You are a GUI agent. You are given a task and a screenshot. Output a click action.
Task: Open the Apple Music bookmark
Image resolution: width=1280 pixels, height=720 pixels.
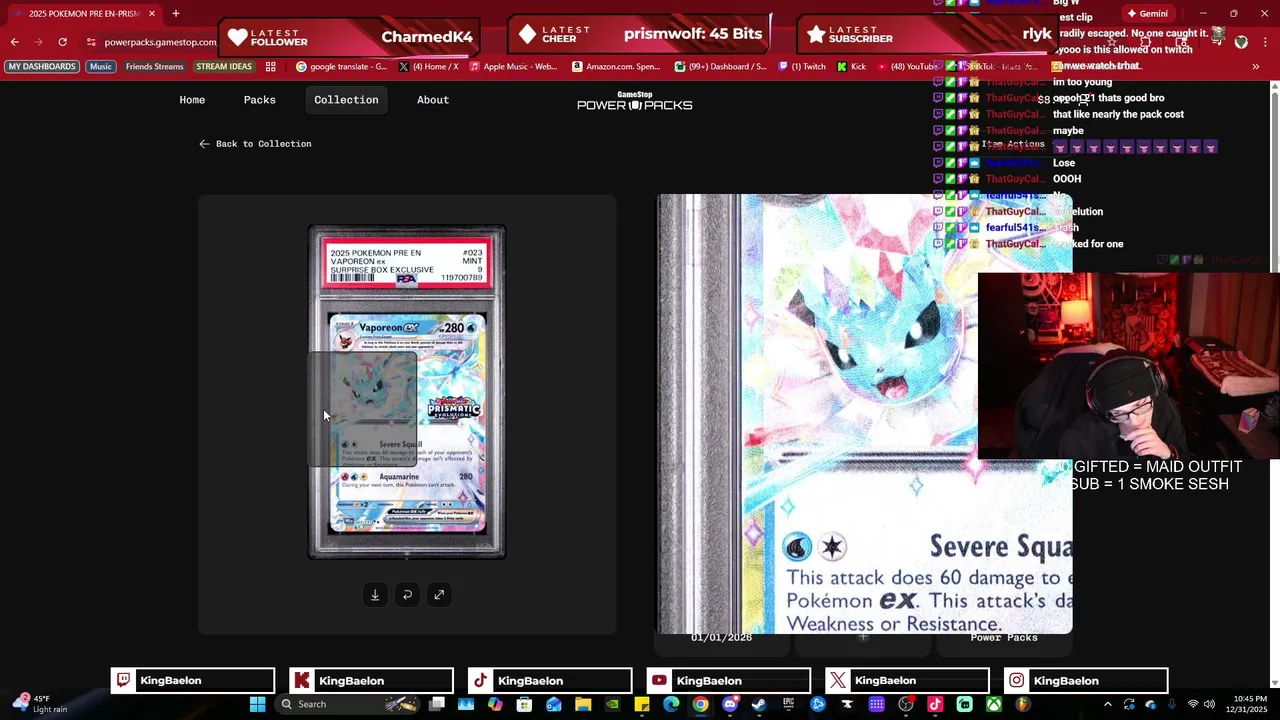coord(512,67)
